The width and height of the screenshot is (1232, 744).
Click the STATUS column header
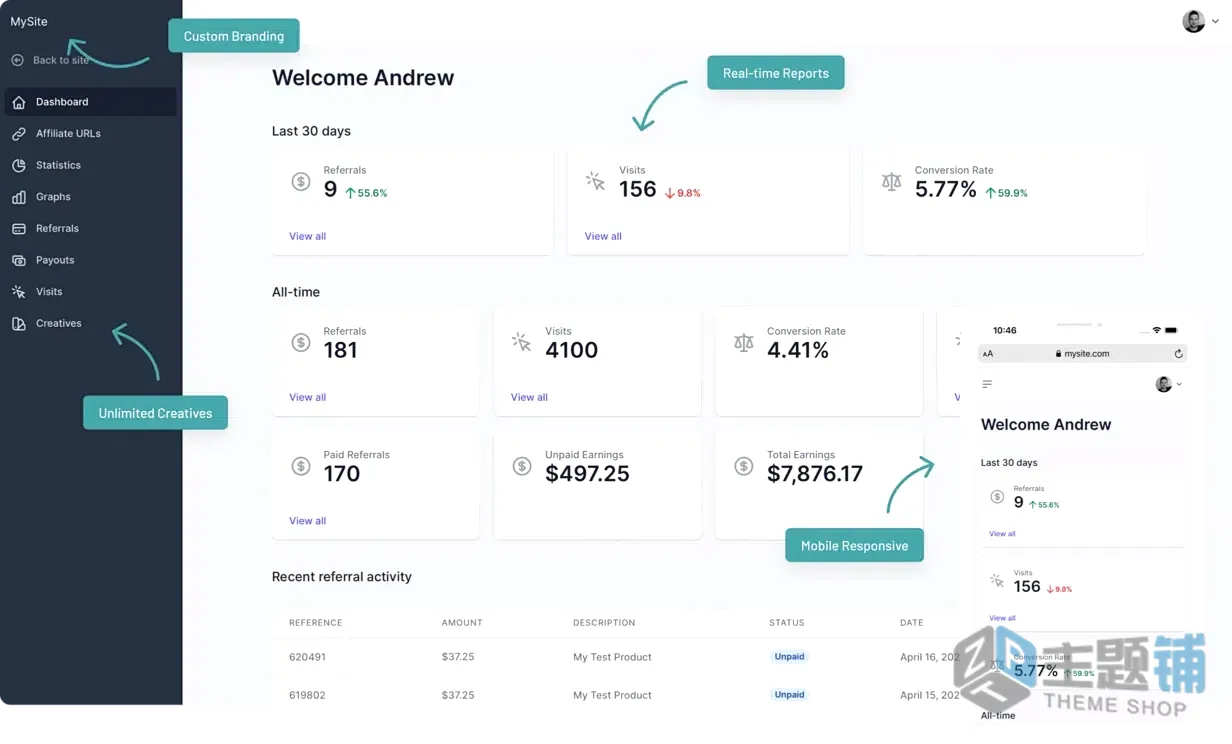click(787, 623)
